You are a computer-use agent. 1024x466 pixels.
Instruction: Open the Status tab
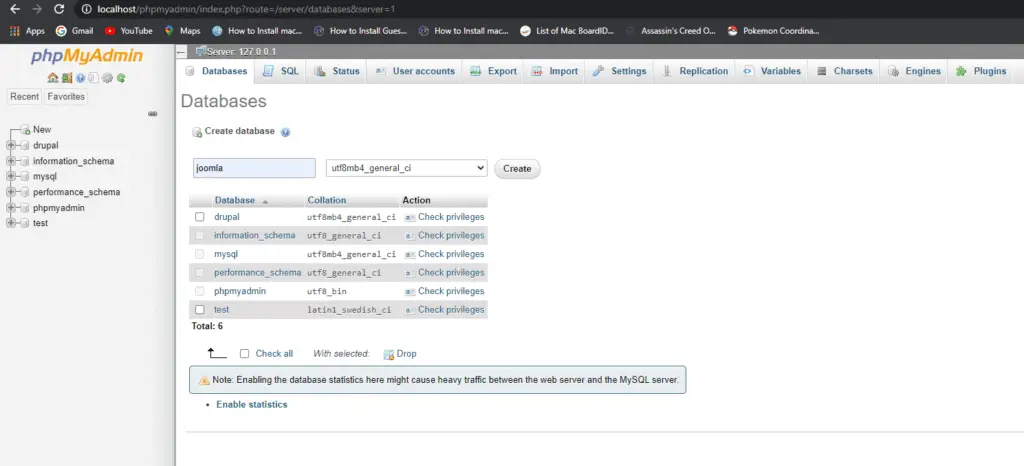click(337, 71)
